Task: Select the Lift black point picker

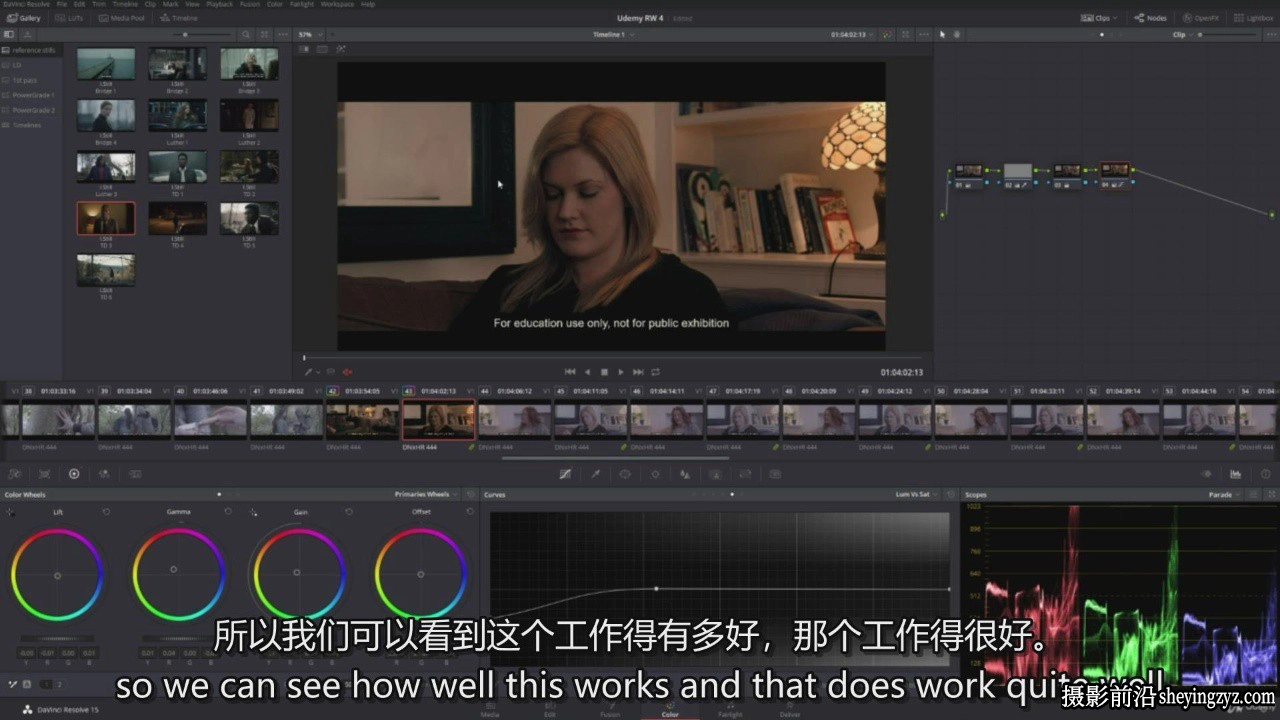Action: [10, 511]
